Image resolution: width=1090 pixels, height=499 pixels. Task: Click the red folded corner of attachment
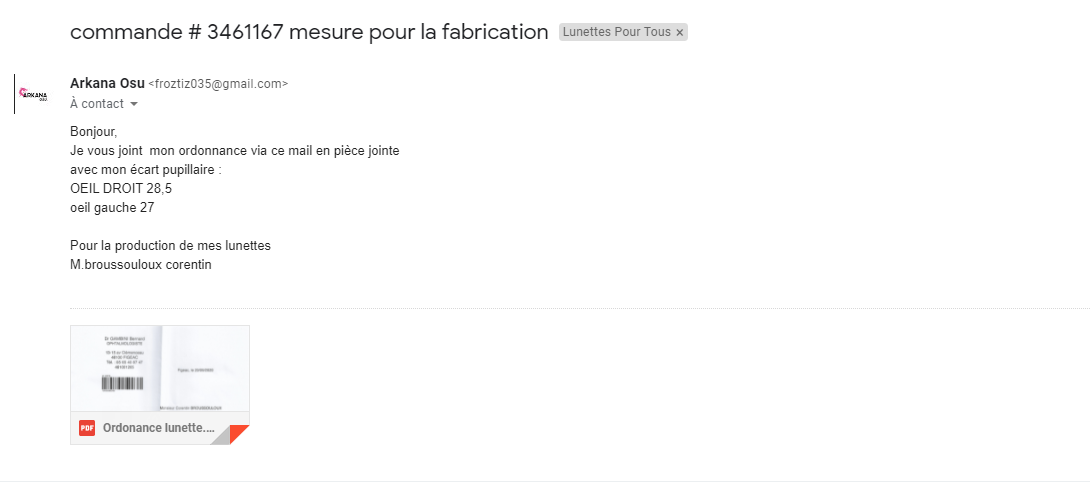click(240, 435)
